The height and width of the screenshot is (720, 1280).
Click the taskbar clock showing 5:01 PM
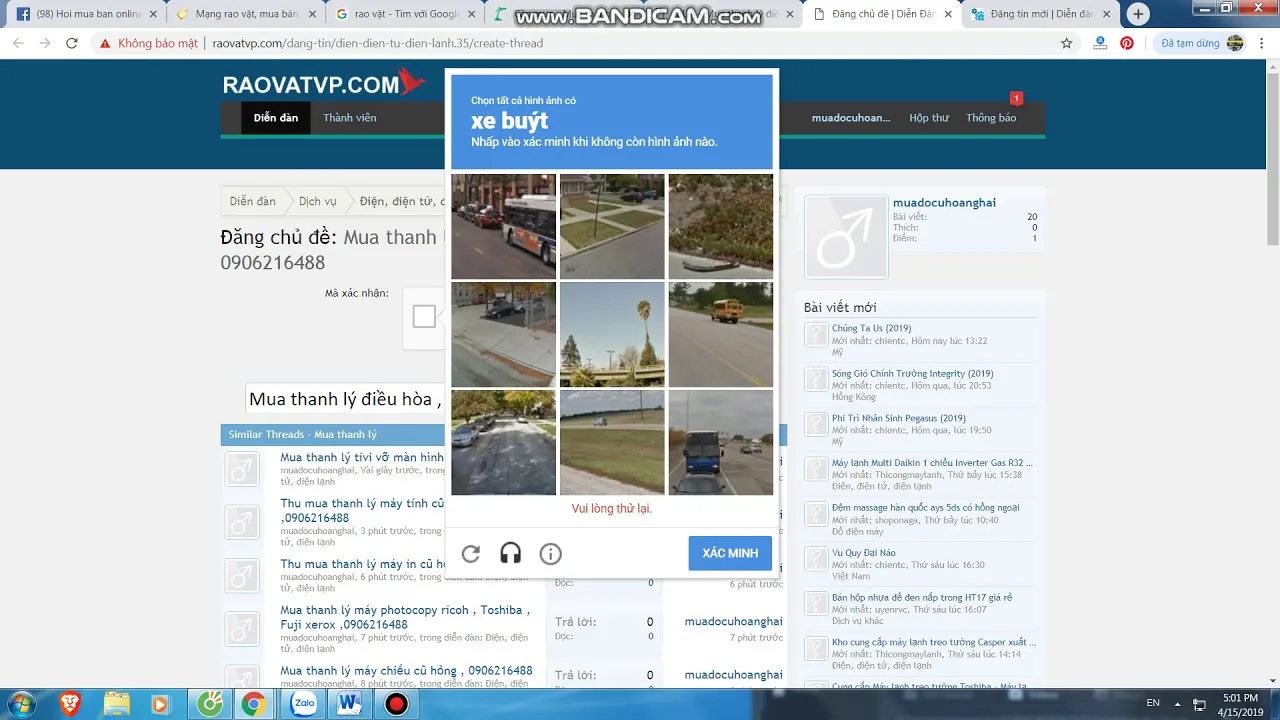pyautogui.click(x=1240, y=704)
